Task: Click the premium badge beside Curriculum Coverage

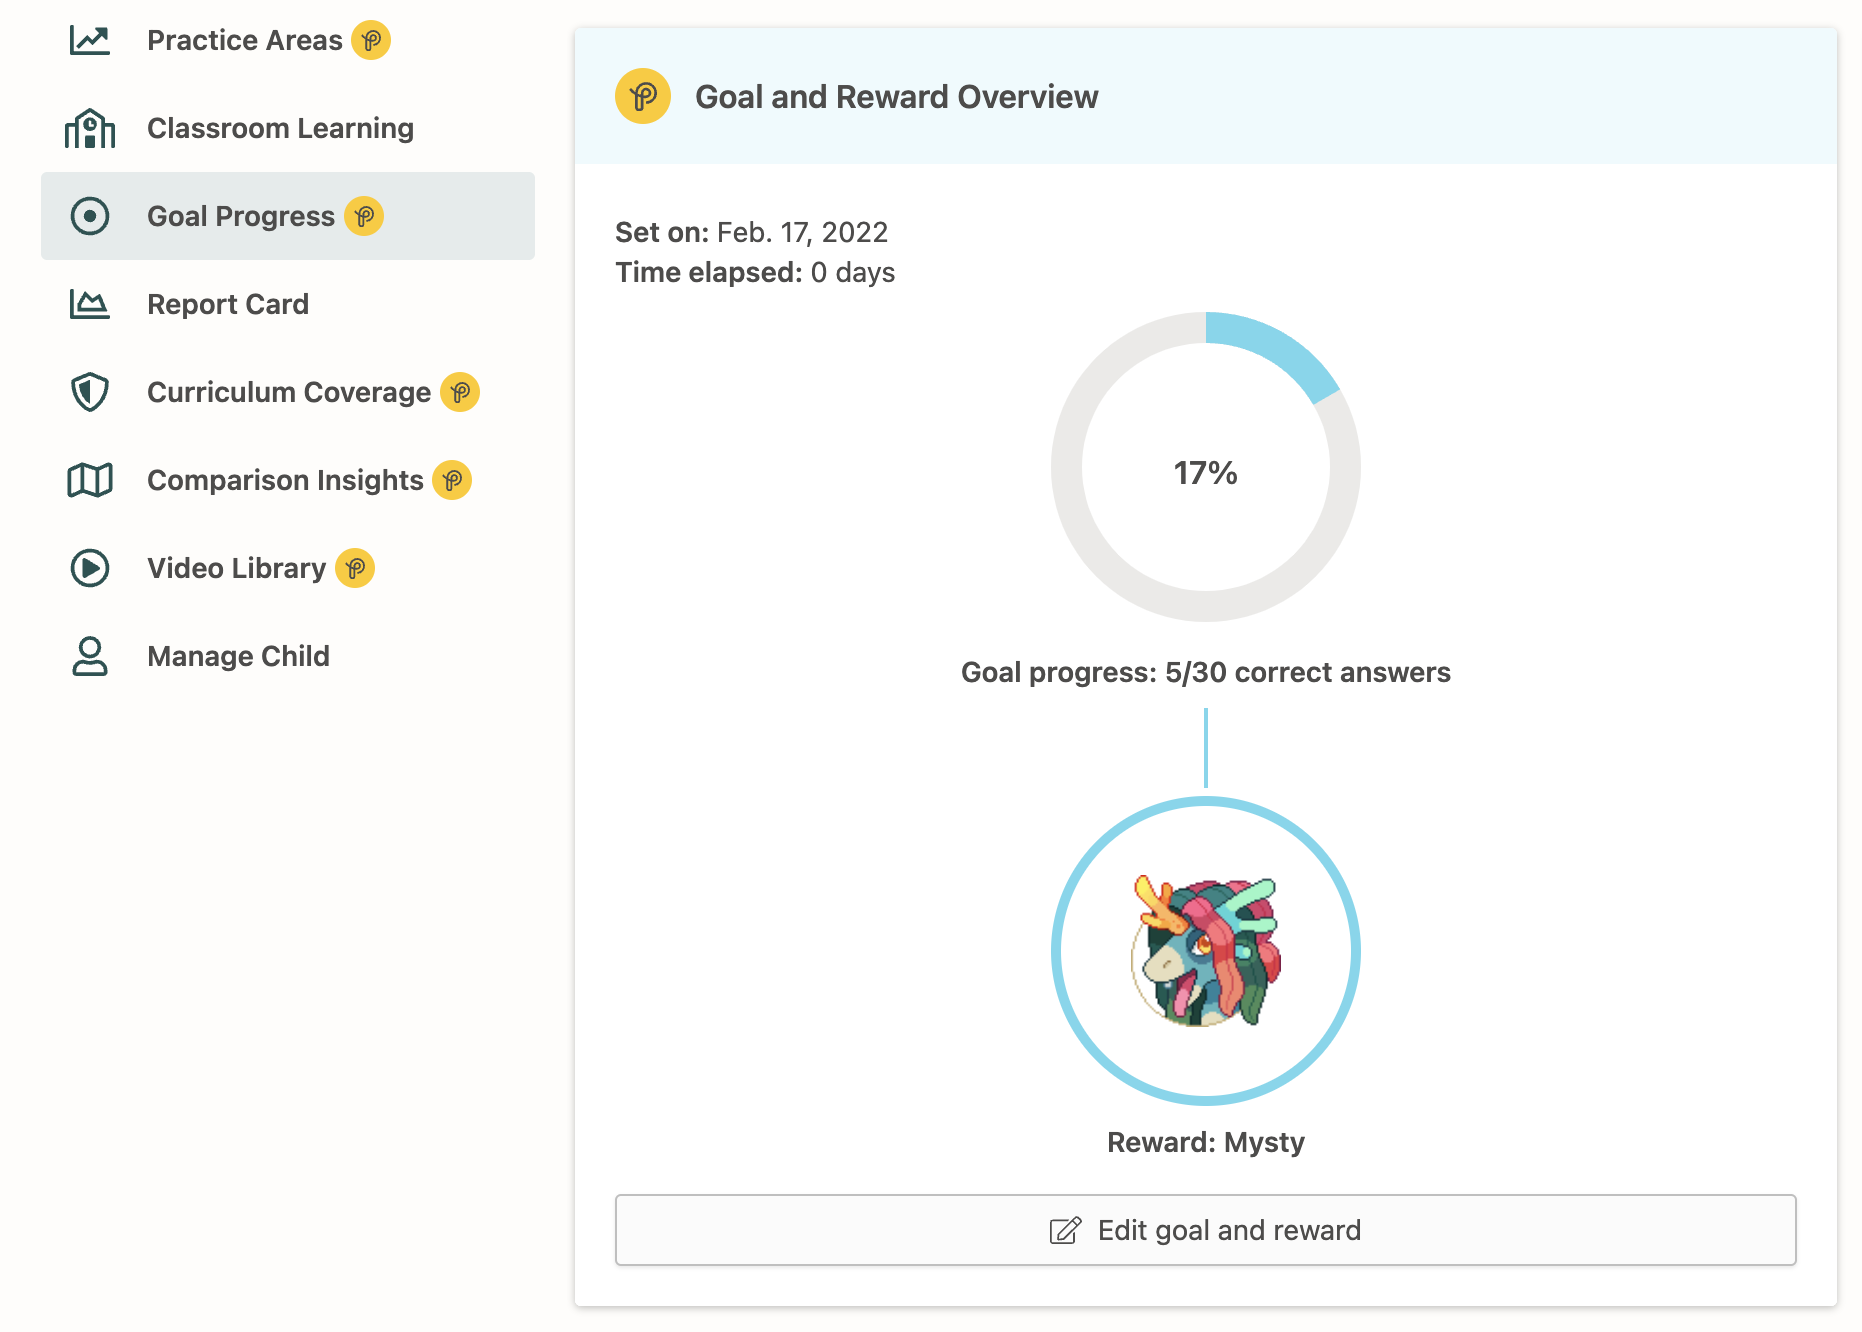Action: (460, 393)
